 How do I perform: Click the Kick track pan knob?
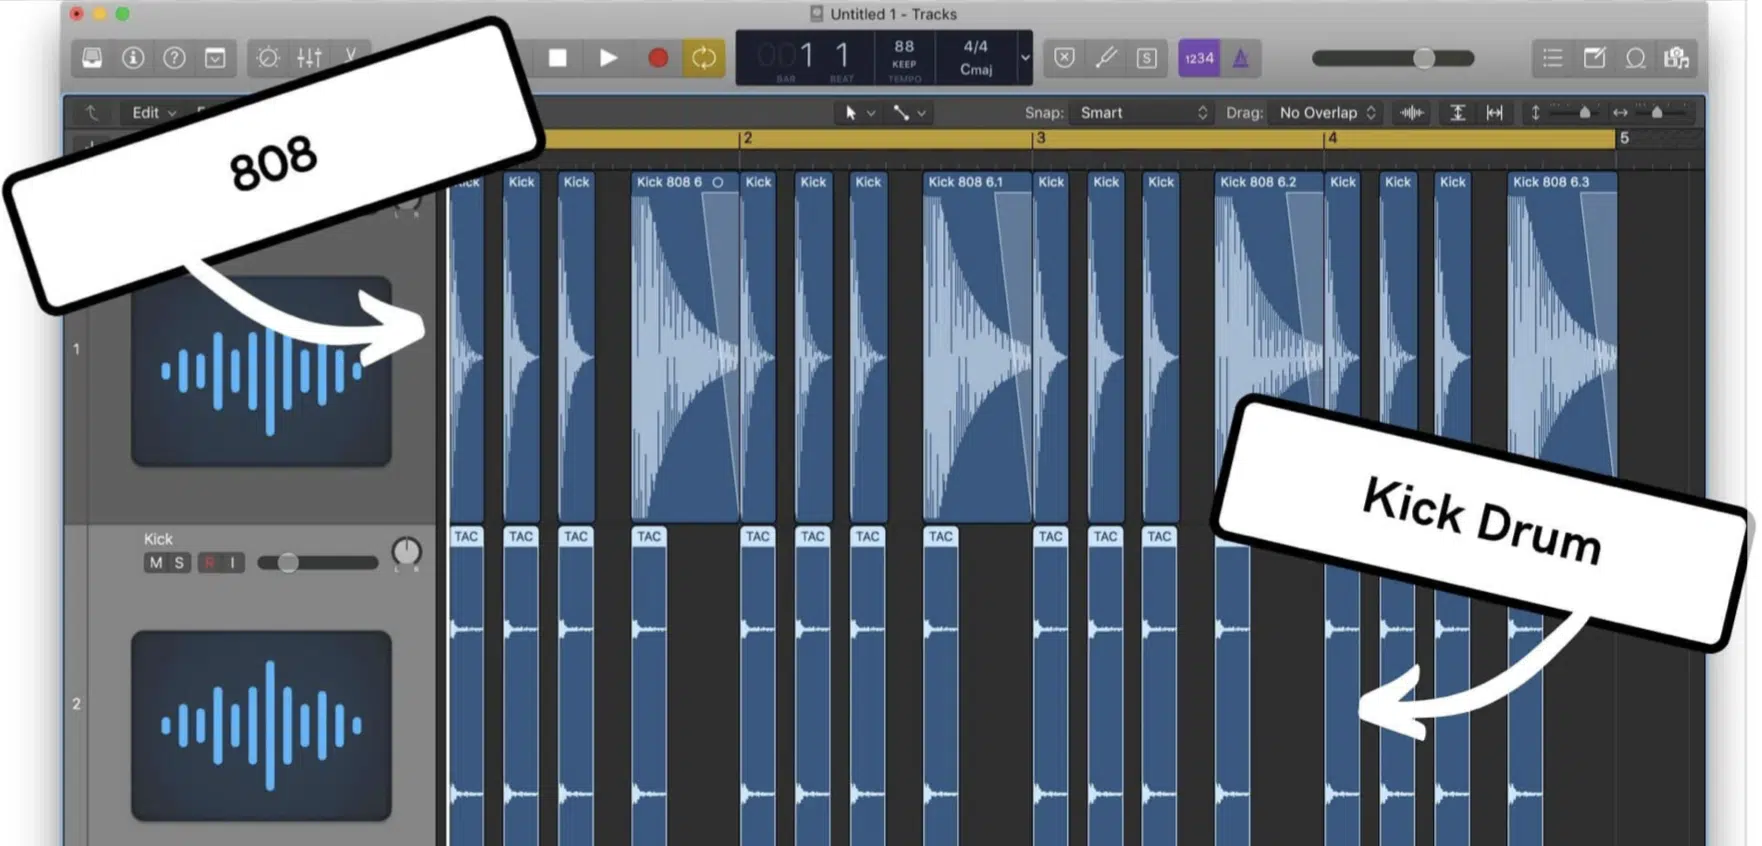pos(406,553)
